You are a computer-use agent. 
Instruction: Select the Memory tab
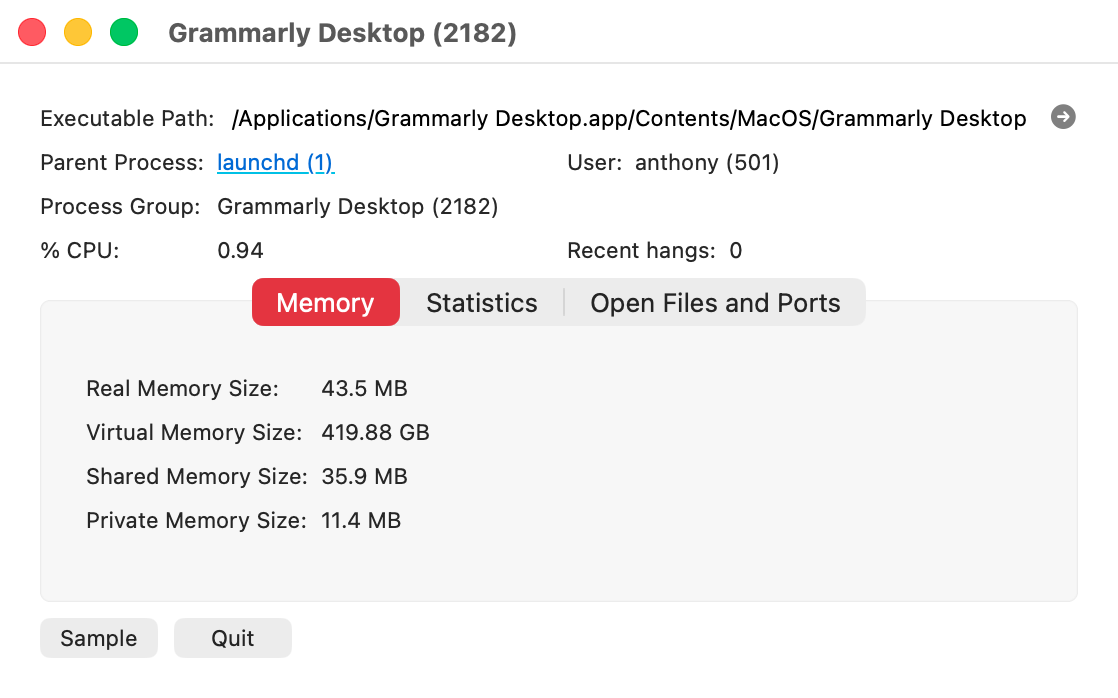(325, 302)
